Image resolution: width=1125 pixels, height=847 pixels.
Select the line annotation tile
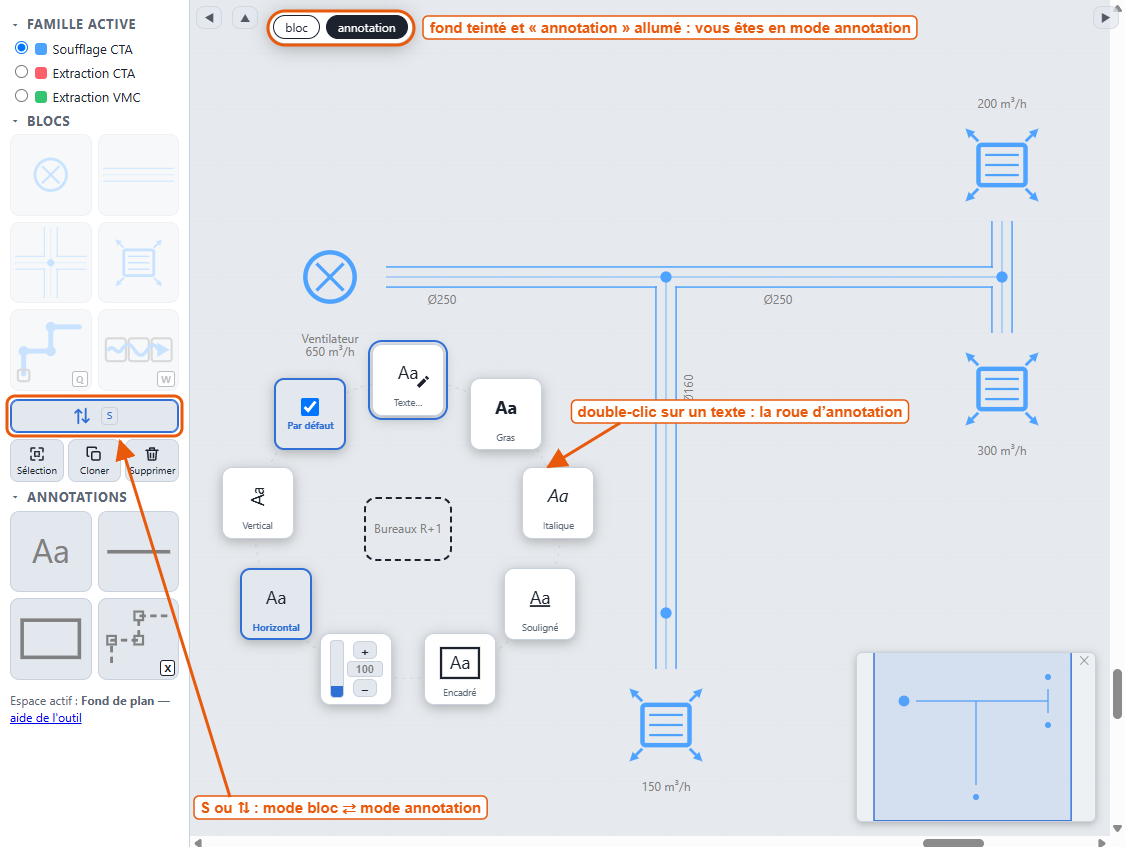[138, 552]
